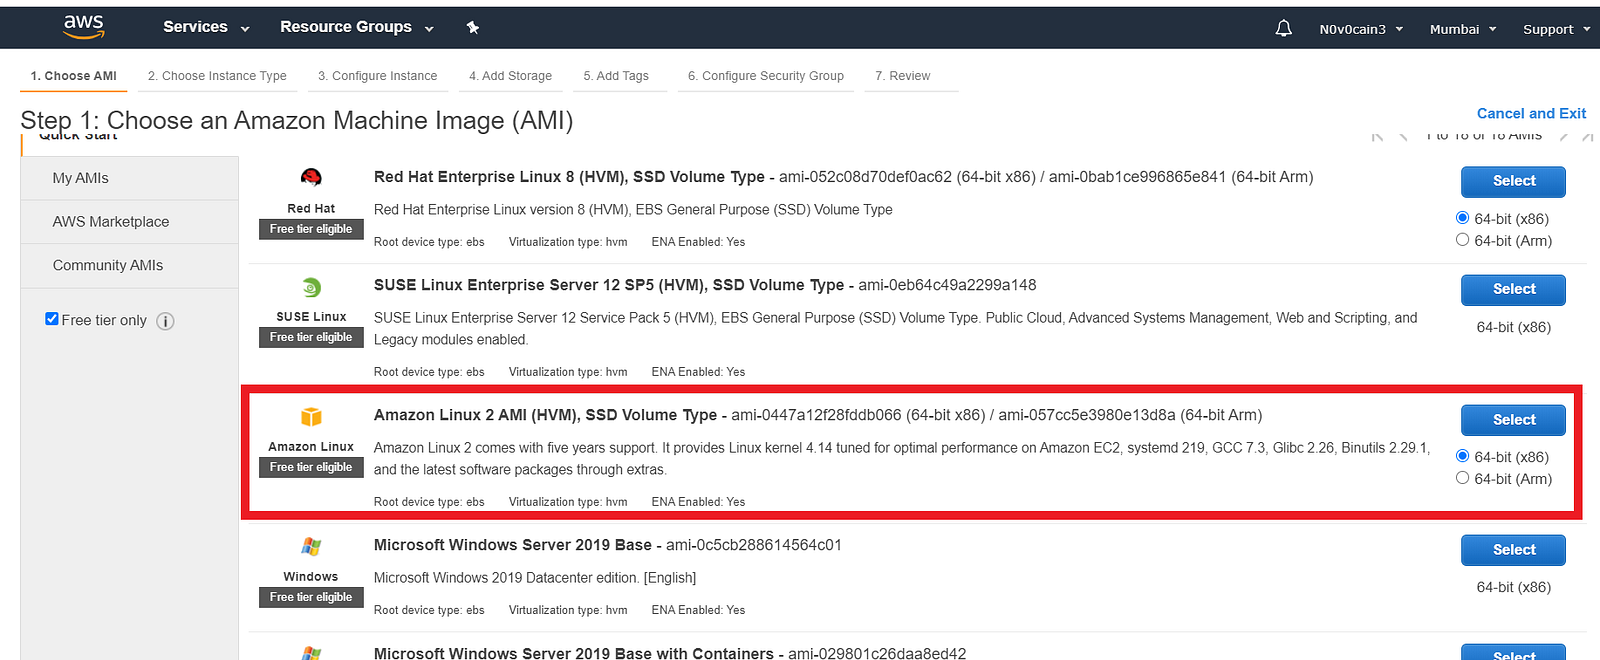Click the Windows Server 2019 Base logo icon
The height and width of the screenshot is (660, 1600).
[x=311, y=546]
